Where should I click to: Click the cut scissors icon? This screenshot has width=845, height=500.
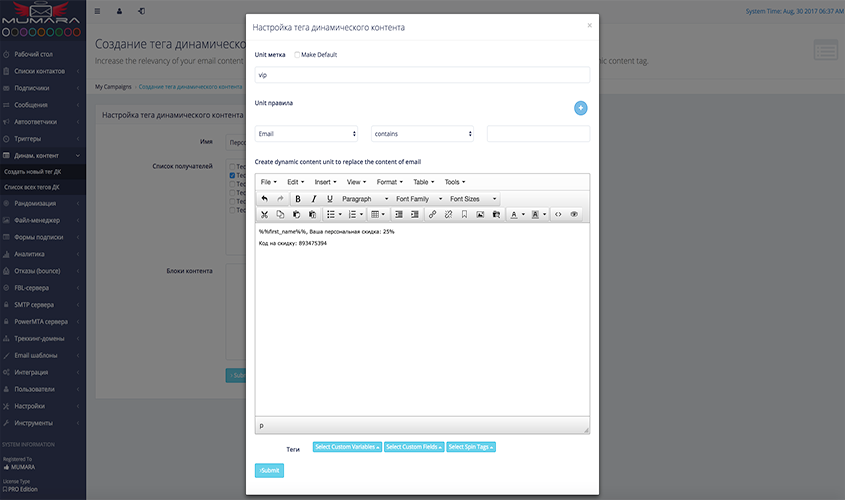point(264,214)
